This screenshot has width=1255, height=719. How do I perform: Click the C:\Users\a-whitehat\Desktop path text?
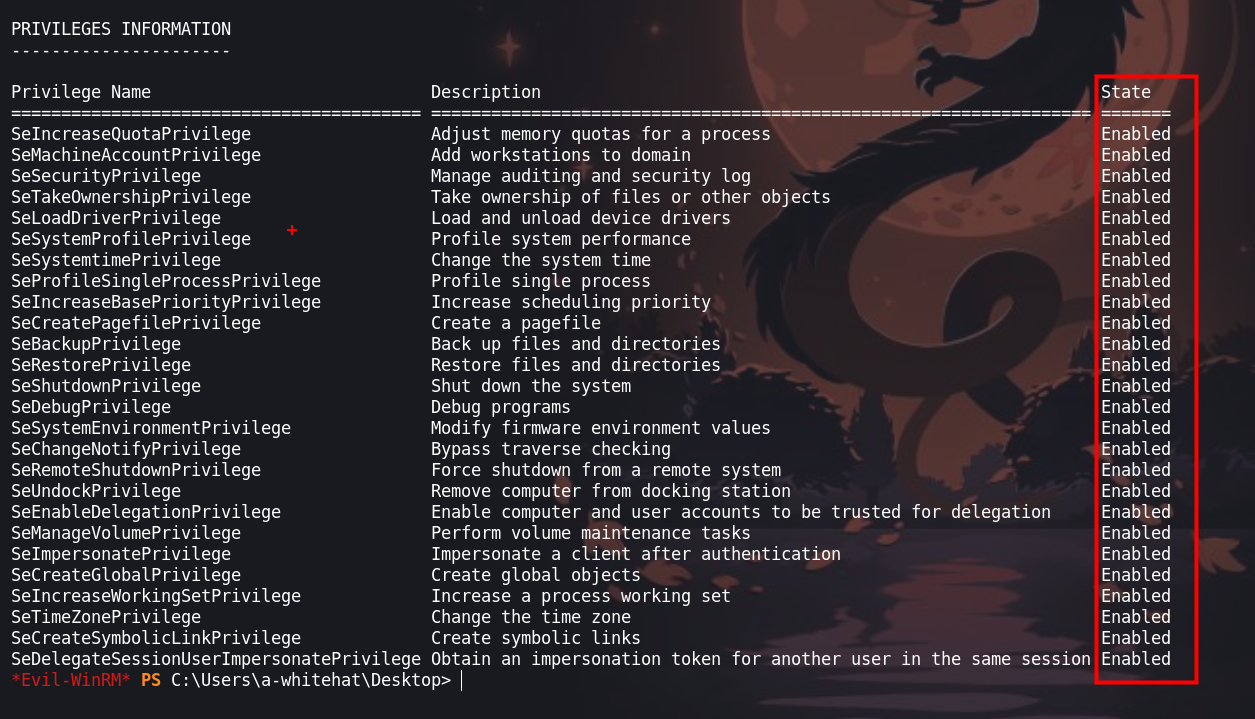click(308, 681)
